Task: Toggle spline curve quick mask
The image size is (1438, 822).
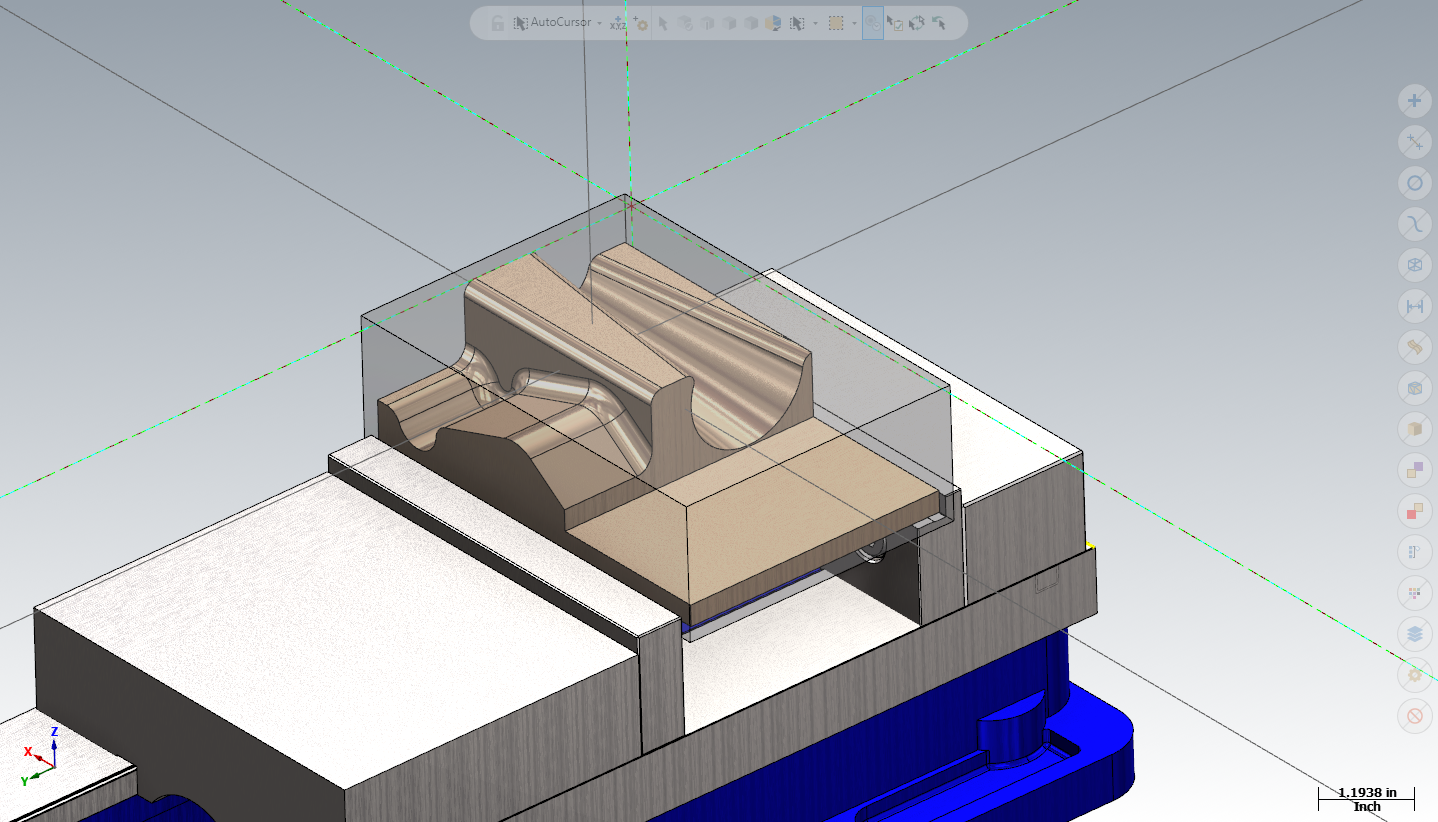Action: [x=1414, y=224]
